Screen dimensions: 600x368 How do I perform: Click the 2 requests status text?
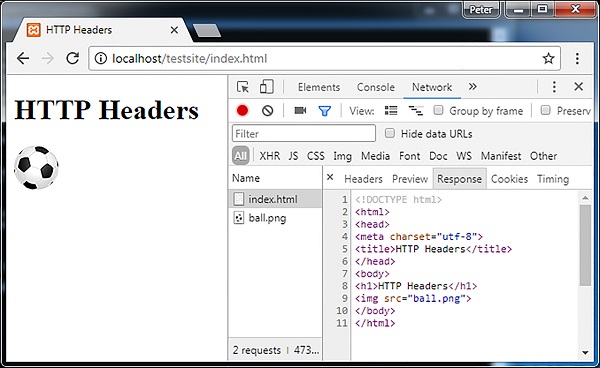(256, 350)
